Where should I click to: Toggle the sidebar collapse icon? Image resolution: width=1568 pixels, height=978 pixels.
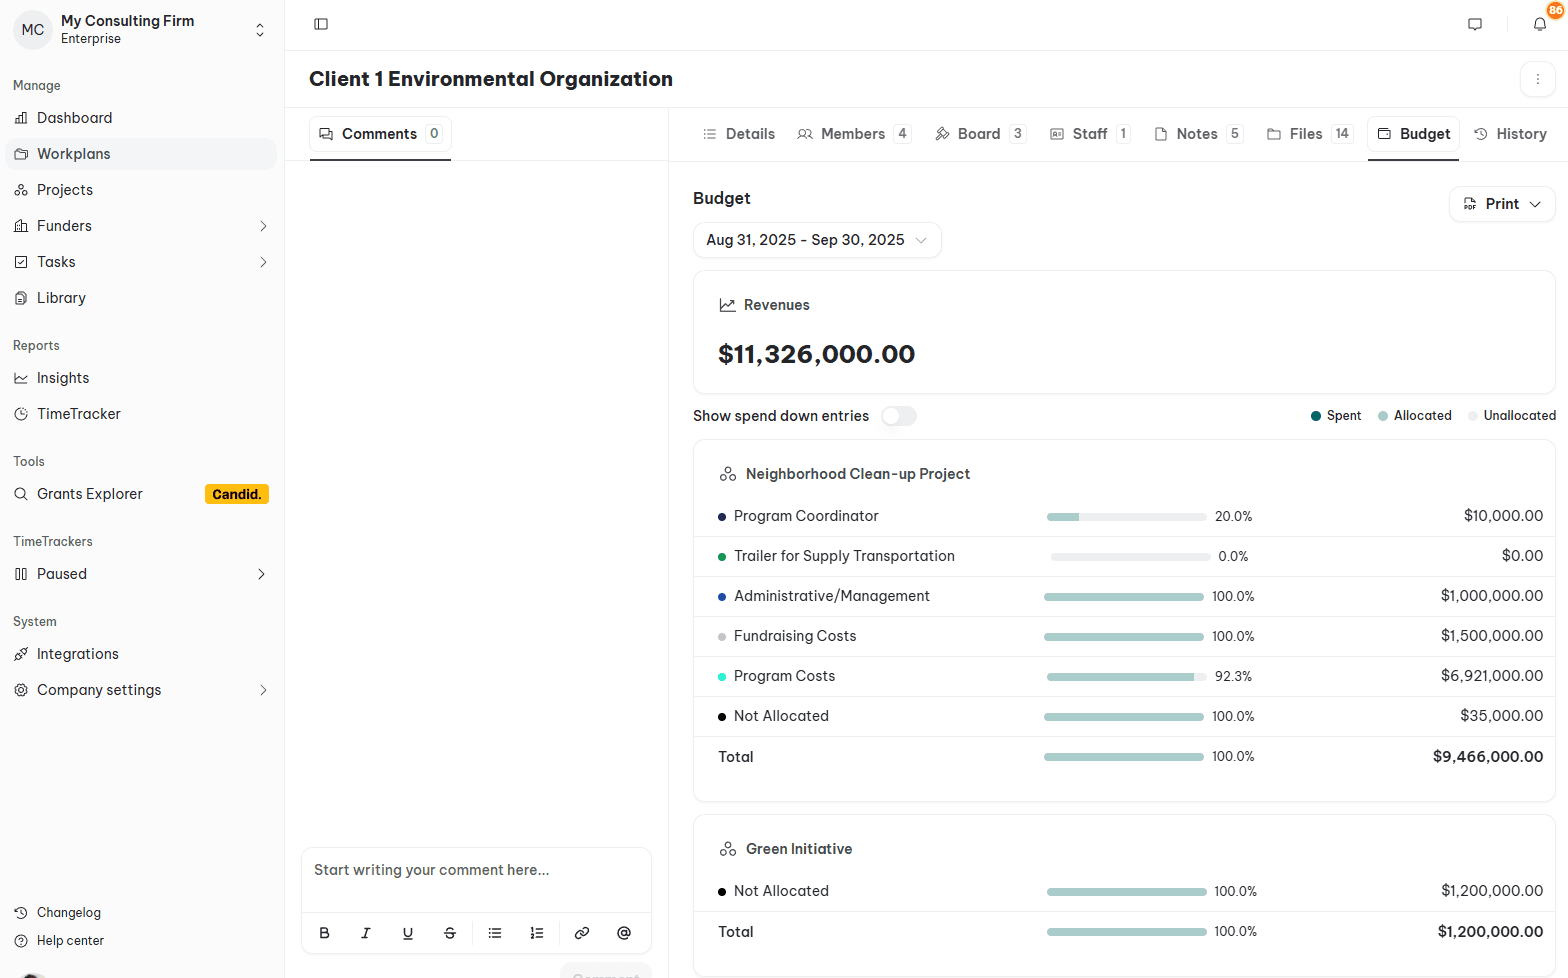[x=321, y=24]
